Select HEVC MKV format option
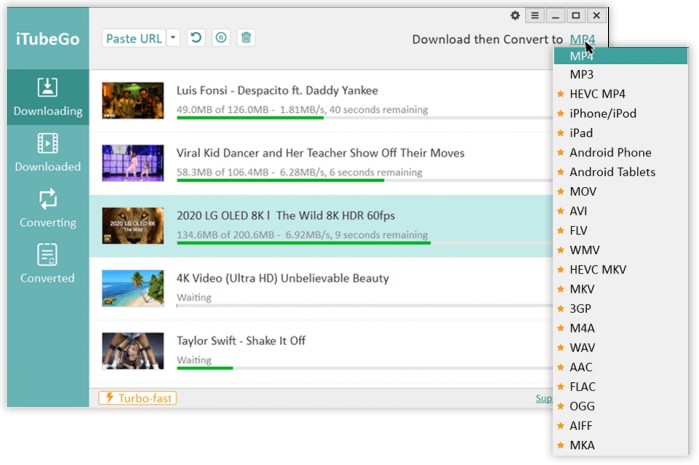Image resolution: width=699 pixels, height=465 pixels. tap(620, 270)
